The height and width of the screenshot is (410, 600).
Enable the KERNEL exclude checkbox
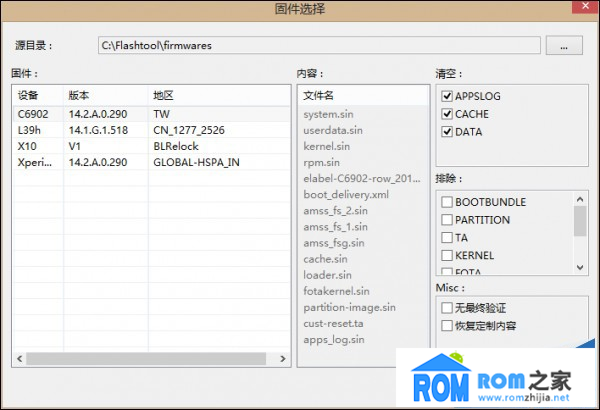pos(447,256)
